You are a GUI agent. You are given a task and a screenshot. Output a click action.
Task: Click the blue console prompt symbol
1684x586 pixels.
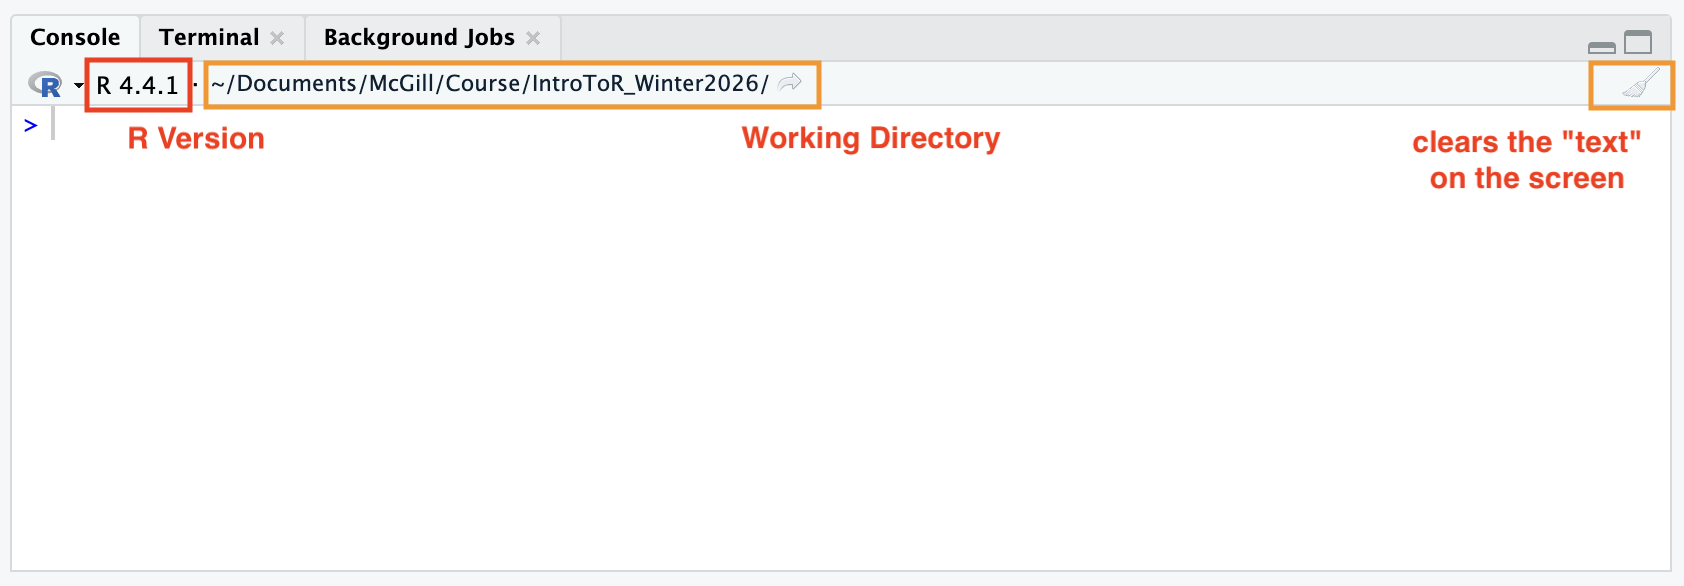[30, 125]
